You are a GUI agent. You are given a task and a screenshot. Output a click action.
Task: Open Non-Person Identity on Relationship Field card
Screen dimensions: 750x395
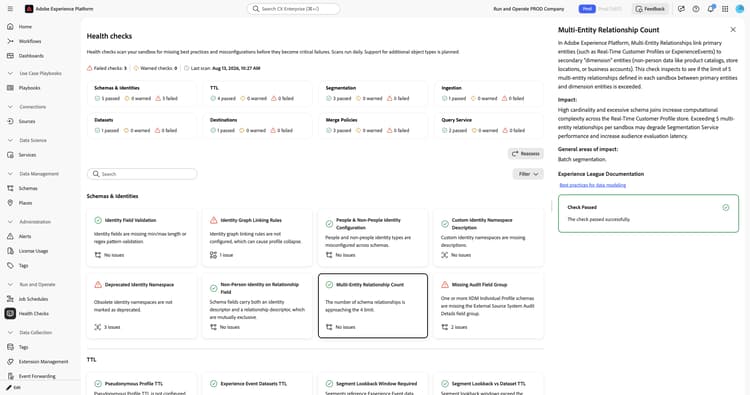[257, 306]
